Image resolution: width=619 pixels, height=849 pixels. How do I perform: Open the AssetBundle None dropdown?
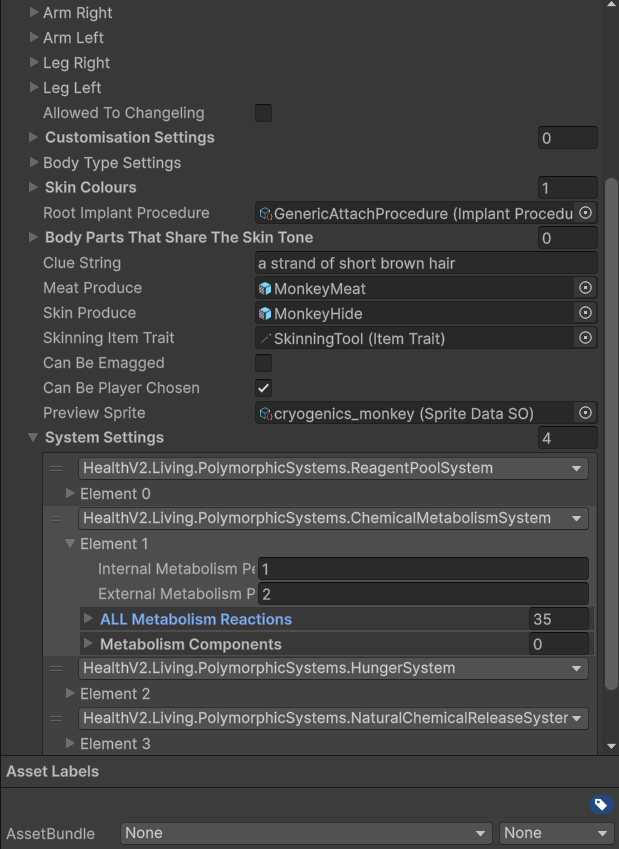point(306,833)
